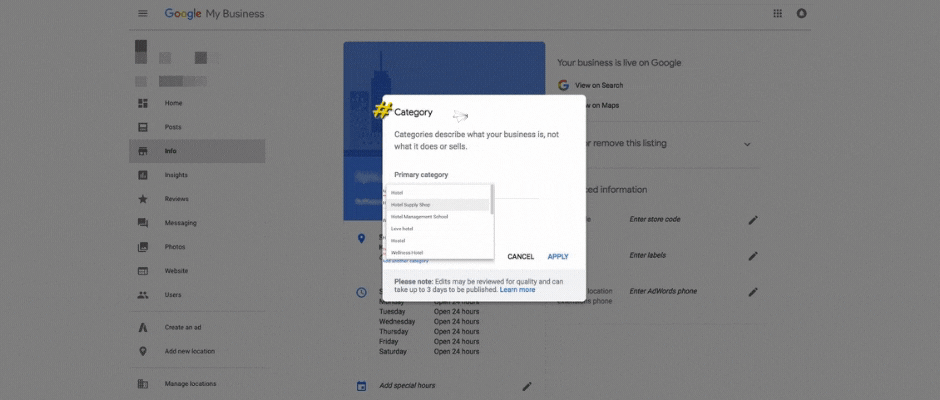Click the business hours clock icon
The height and width of the screenshot is (400, 940).
tap(361, 293)
